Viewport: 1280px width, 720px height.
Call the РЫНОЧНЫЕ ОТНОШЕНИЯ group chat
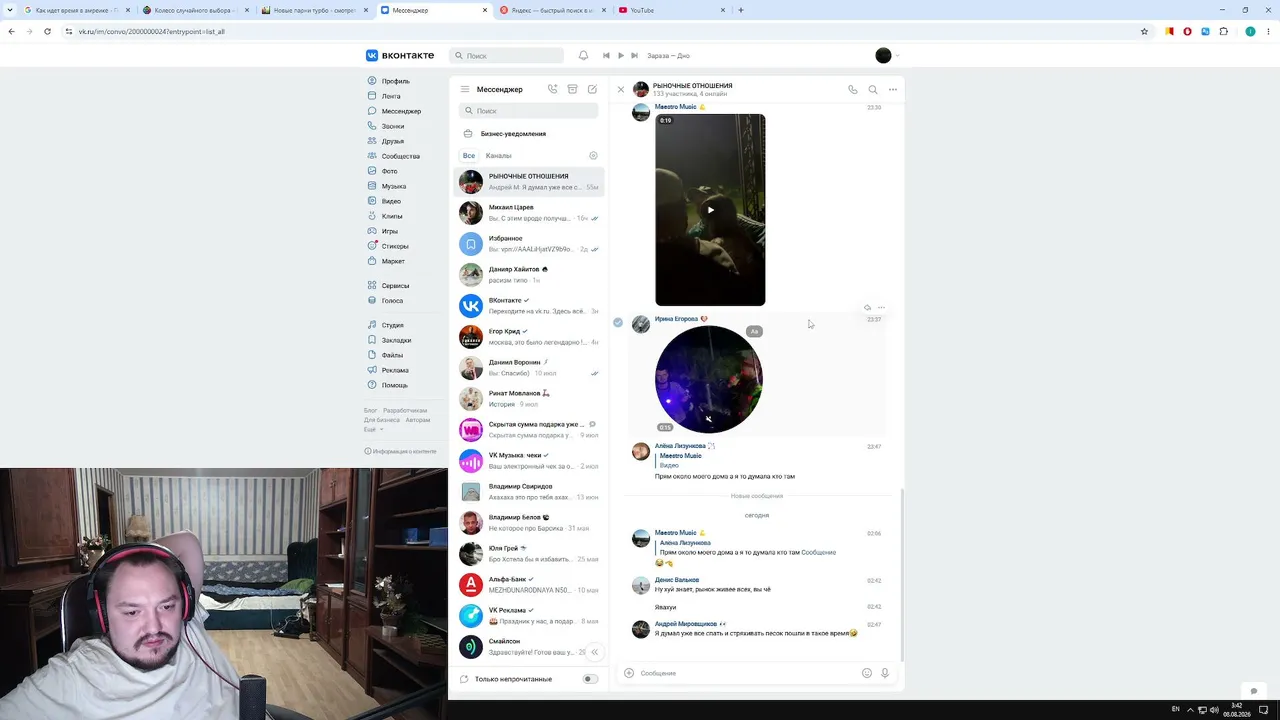pyautogui.click(x=852, y=89)
